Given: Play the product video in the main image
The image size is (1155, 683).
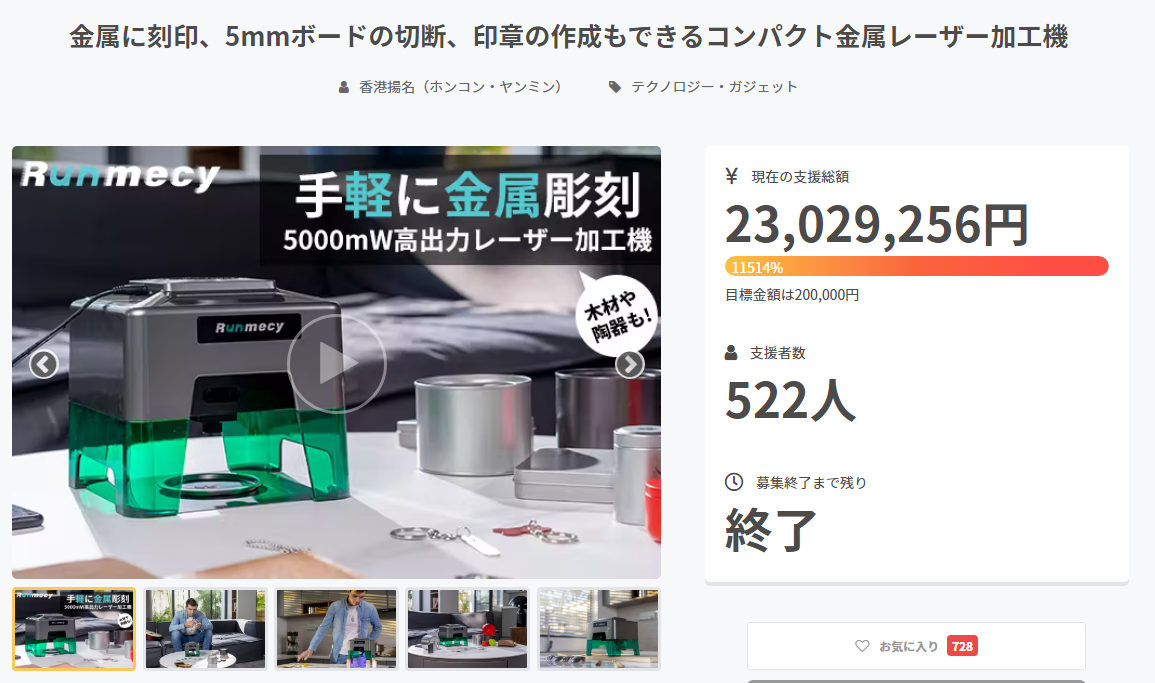Looking at the screenshot, I should click(337, 363).
